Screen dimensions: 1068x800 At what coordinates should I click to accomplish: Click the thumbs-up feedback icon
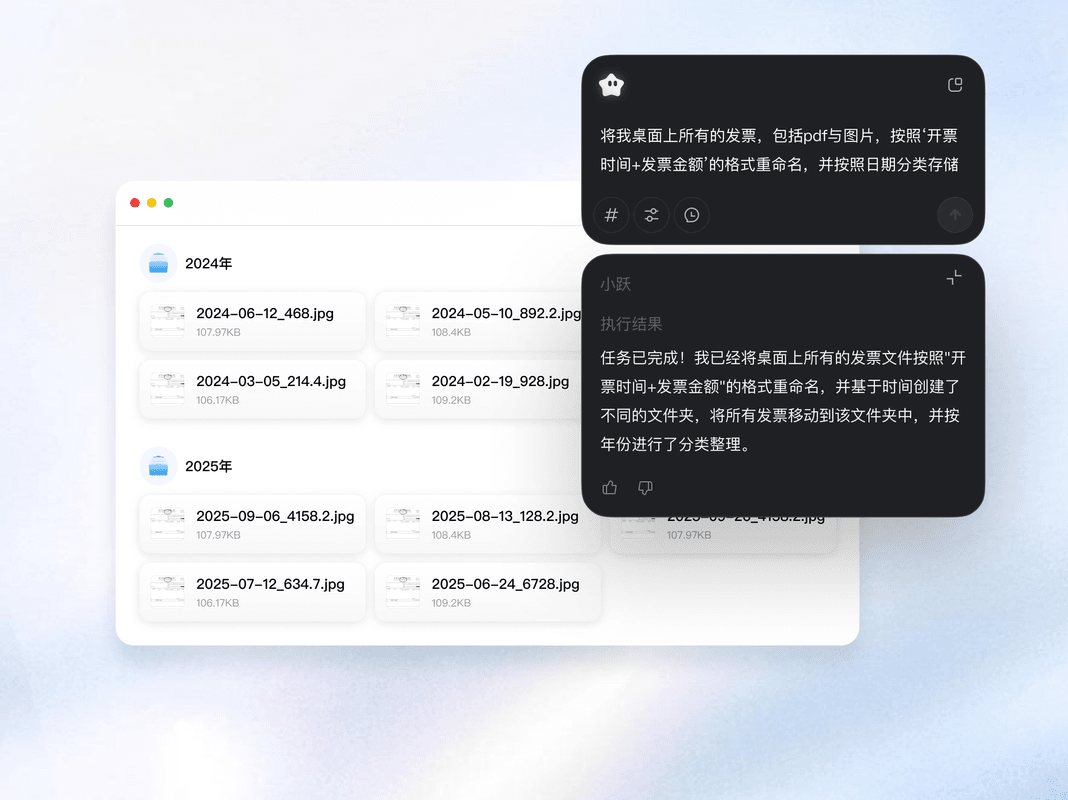(x=610, y=487)
